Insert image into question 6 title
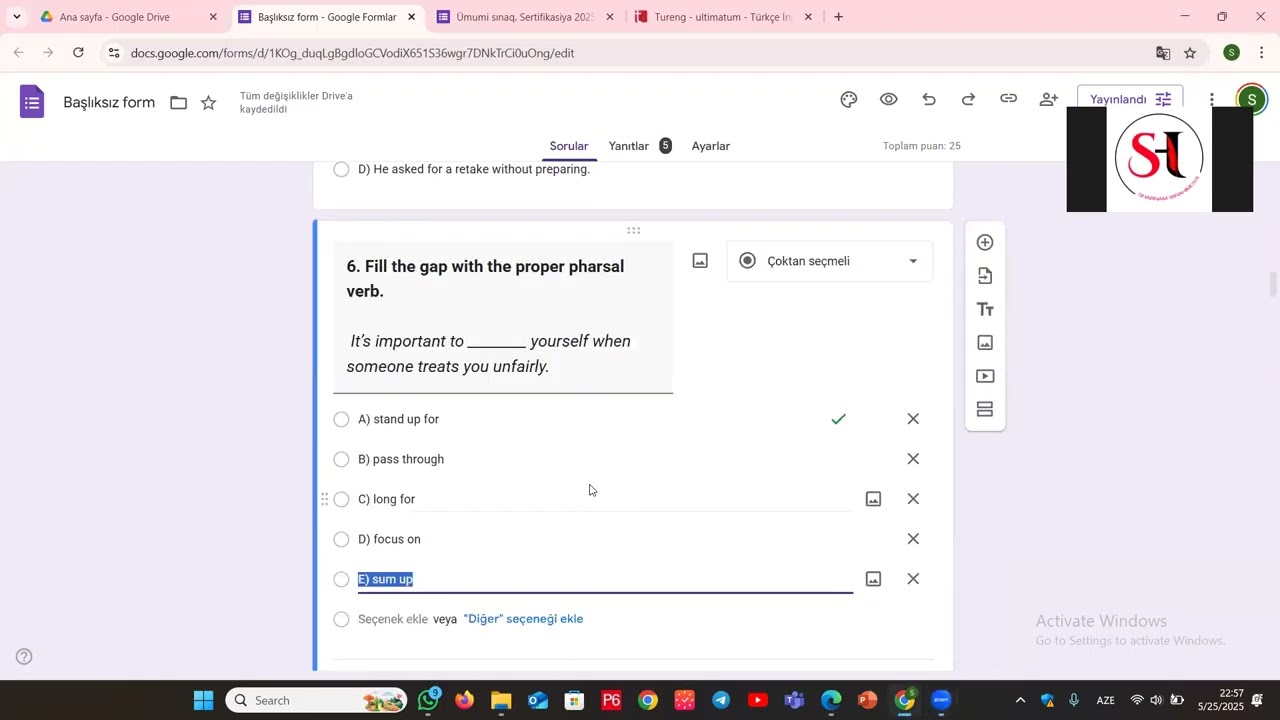Viewport: 1280px width, 720px height. (700, 261)
